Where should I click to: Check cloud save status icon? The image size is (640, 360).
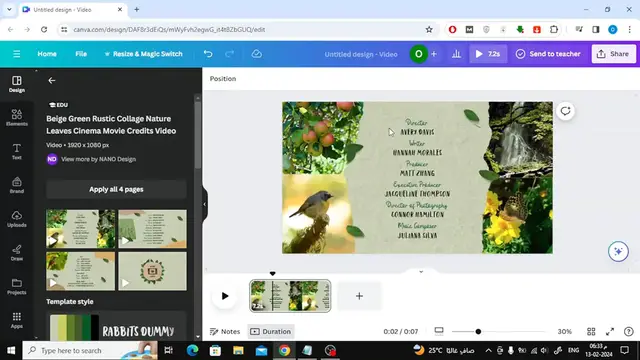(256, 54)
